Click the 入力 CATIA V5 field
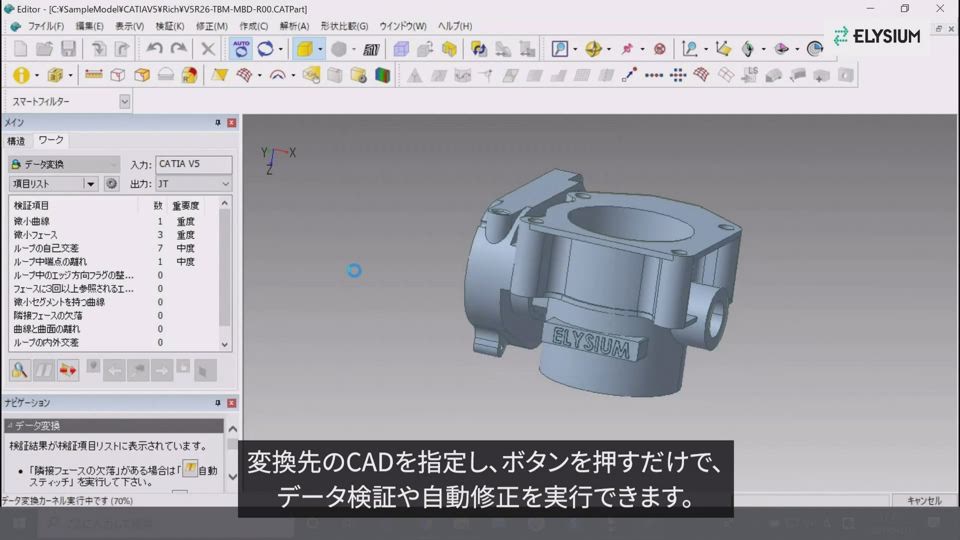The width and height of the screenshot is (960, 540). point(193,164)
